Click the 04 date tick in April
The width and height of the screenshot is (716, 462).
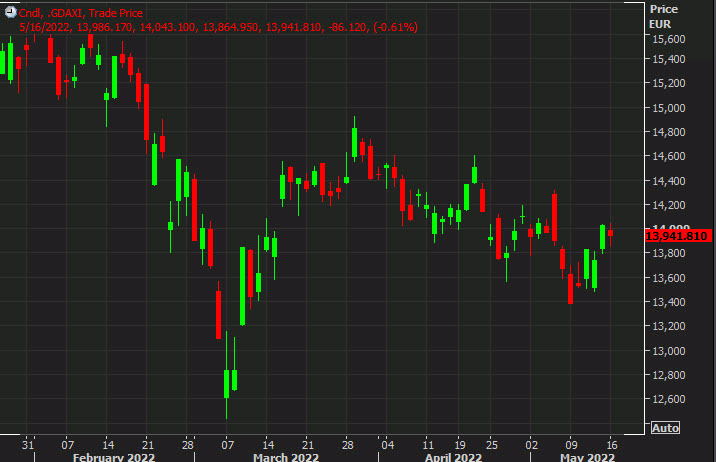pyautogui.click(x=388, y=445)
